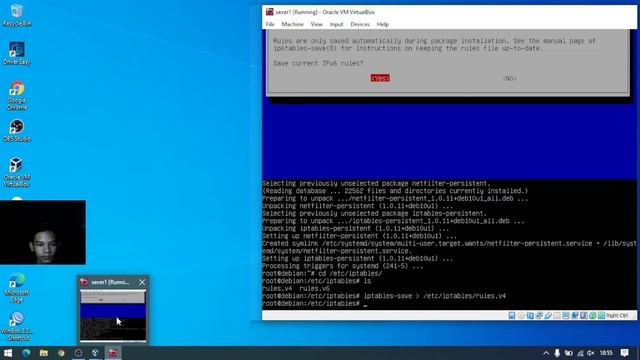
Task: Show hidden system tray icons
Action: (x=546, y=353)
